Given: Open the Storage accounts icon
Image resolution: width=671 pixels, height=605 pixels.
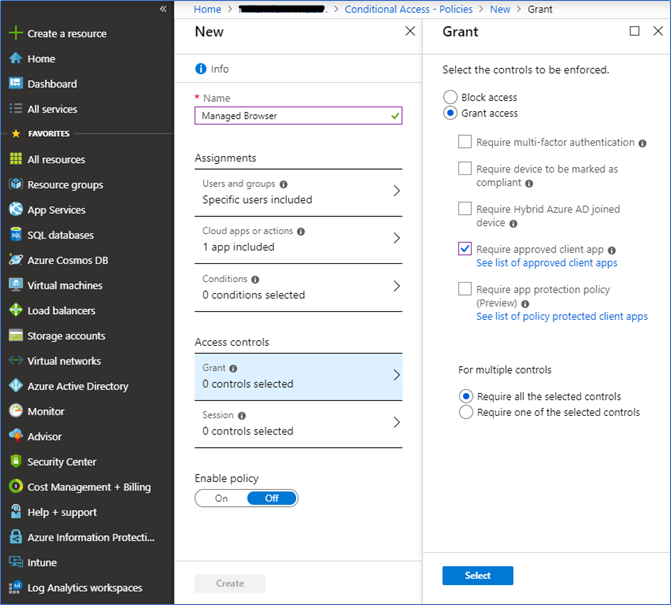Looking at the screenshot, I should point(16,335).
